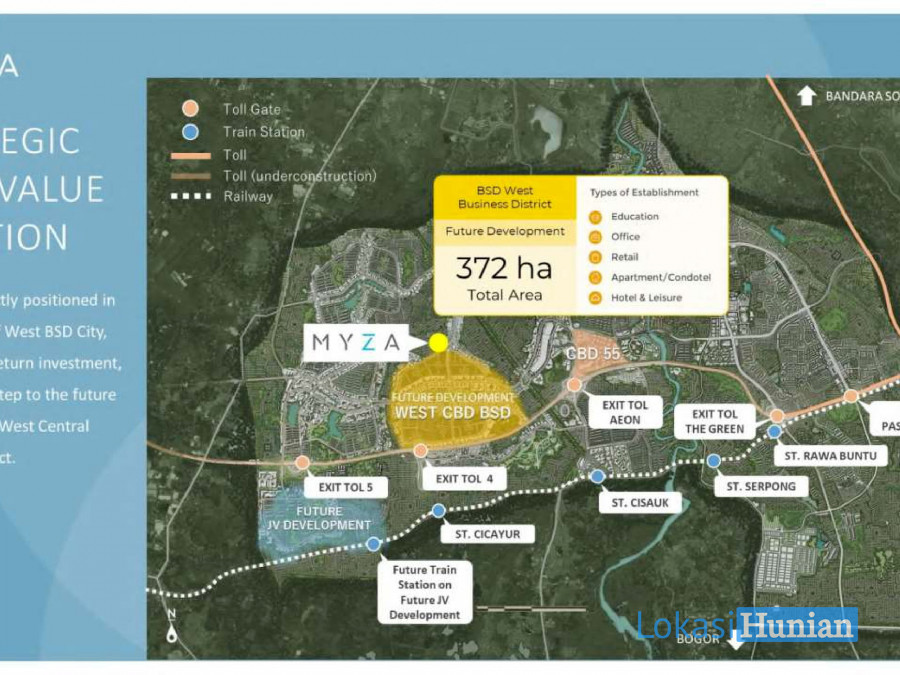
Task: Click the Office text
Action: click(x=626, y=236)
